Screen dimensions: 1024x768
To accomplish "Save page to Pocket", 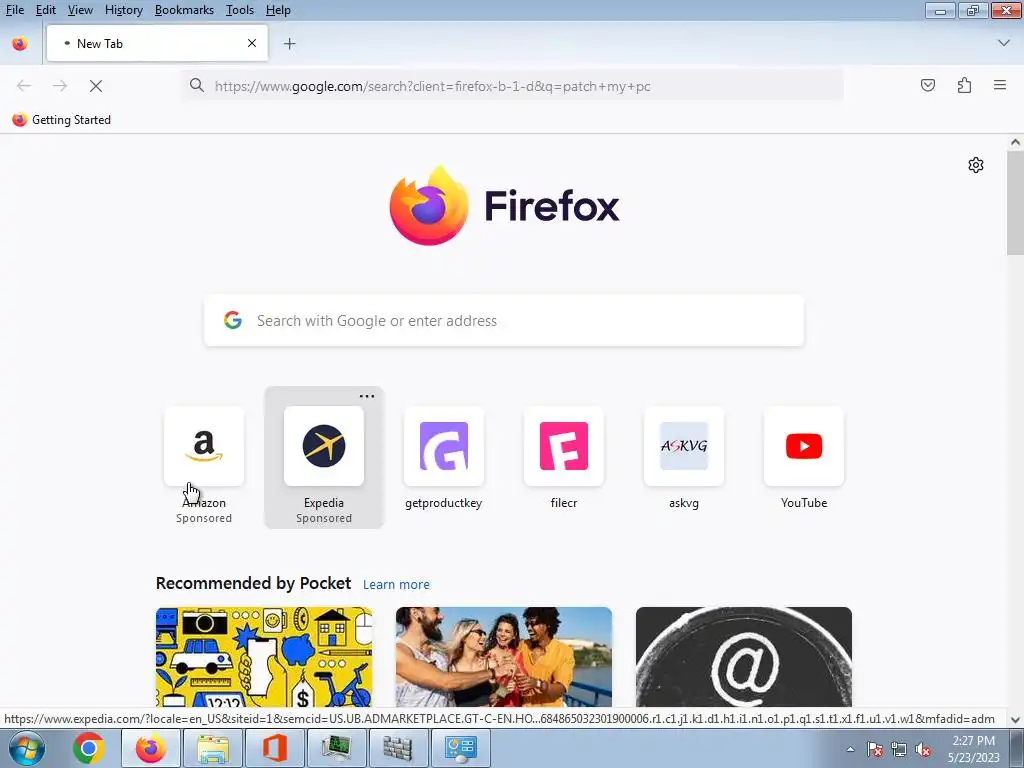I will click(x=928, y=85).
